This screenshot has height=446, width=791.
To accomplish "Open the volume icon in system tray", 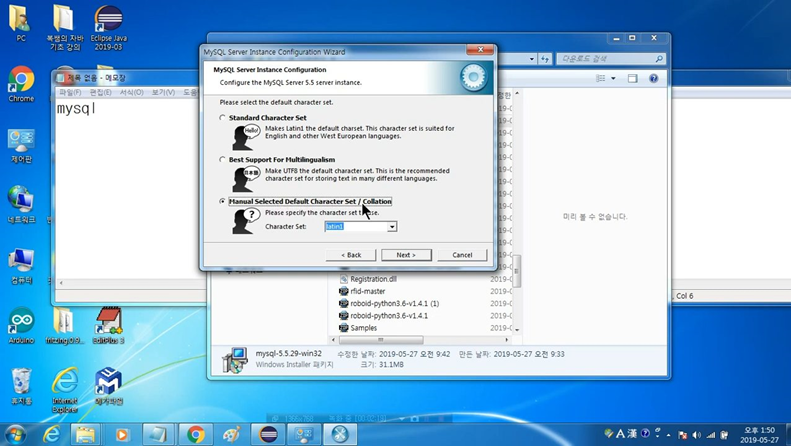I will tap(697, 434).
